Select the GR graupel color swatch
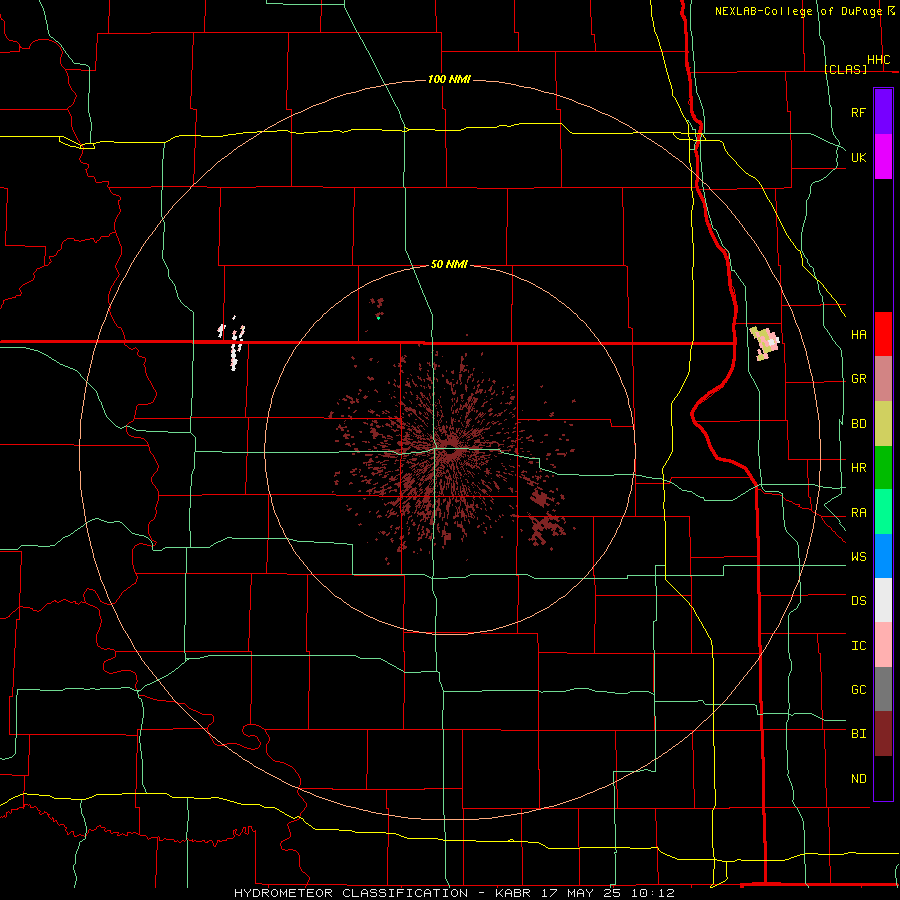Screen dimensions: 900x900 pyautogui.click(x=883, y=379)
